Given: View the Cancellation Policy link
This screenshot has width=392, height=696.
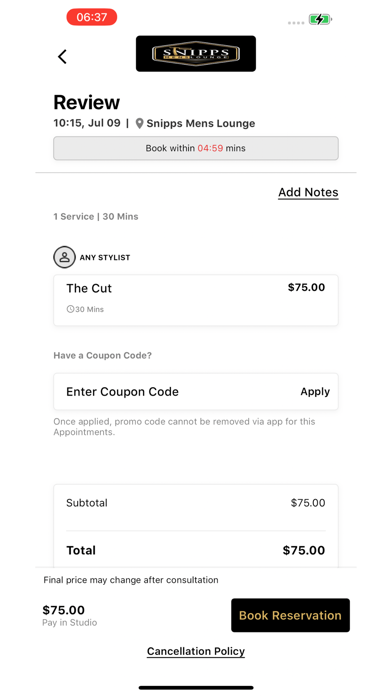Looking at the screenshot, I should (196, 652).
